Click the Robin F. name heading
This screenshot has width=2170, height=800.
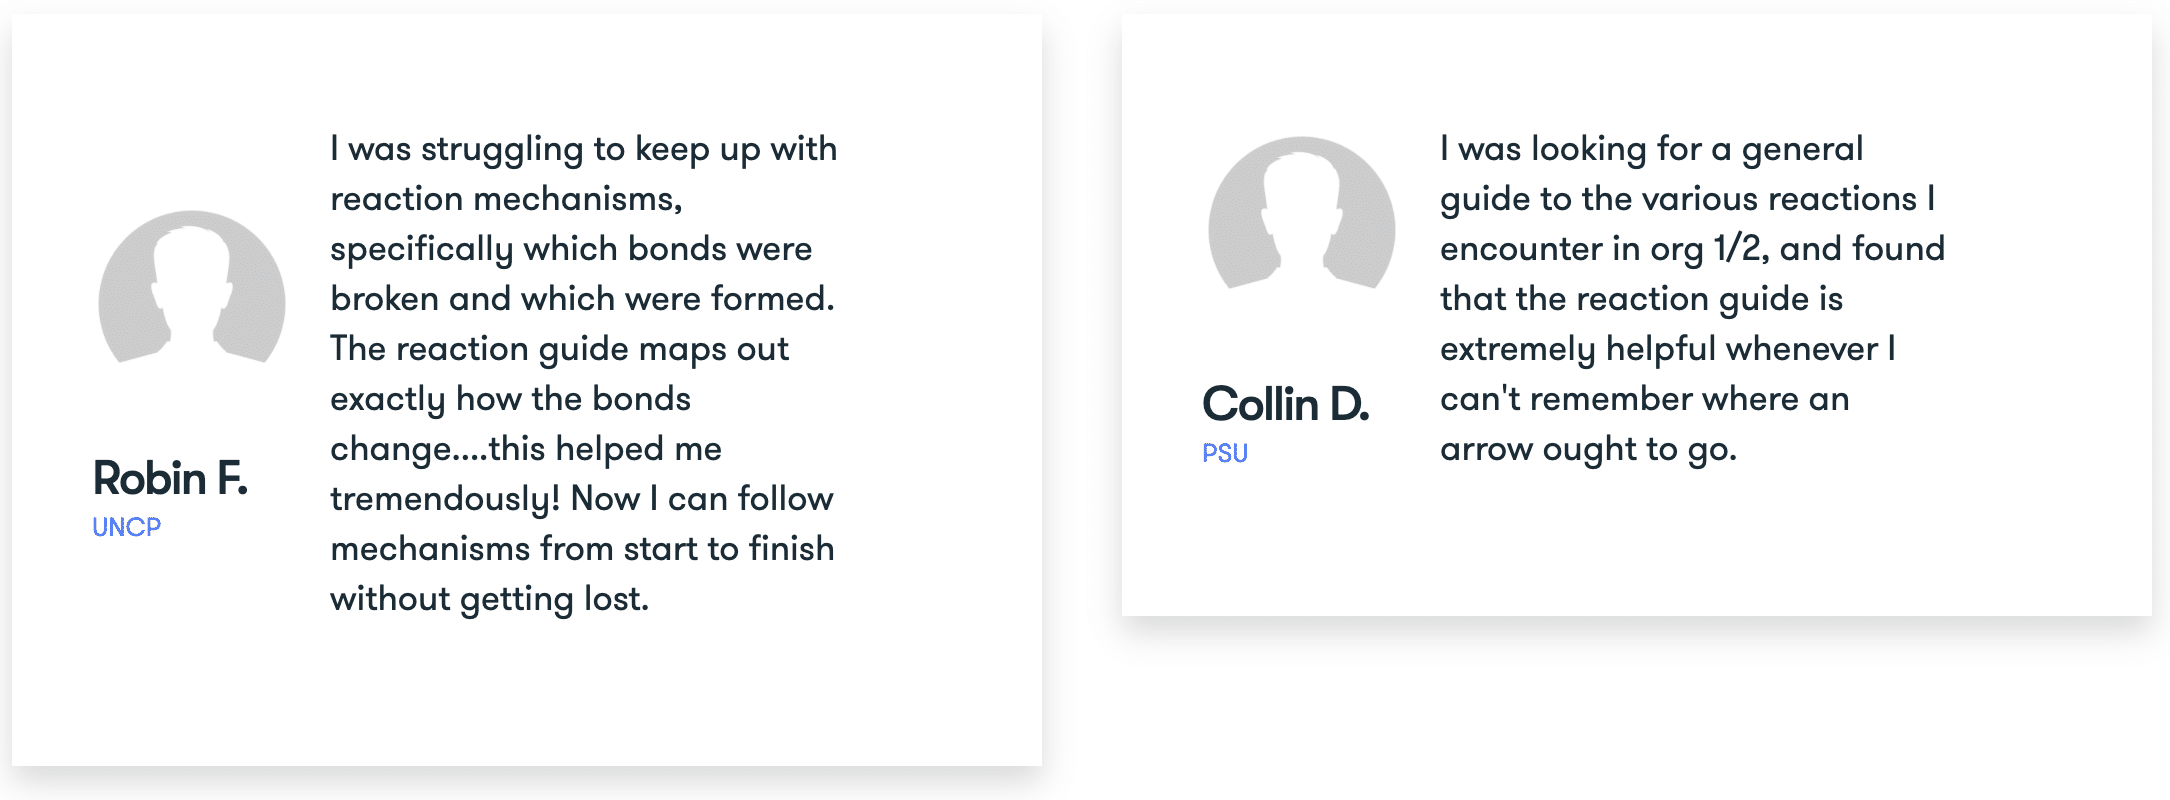pyautogui.click(x=170, y=478)
